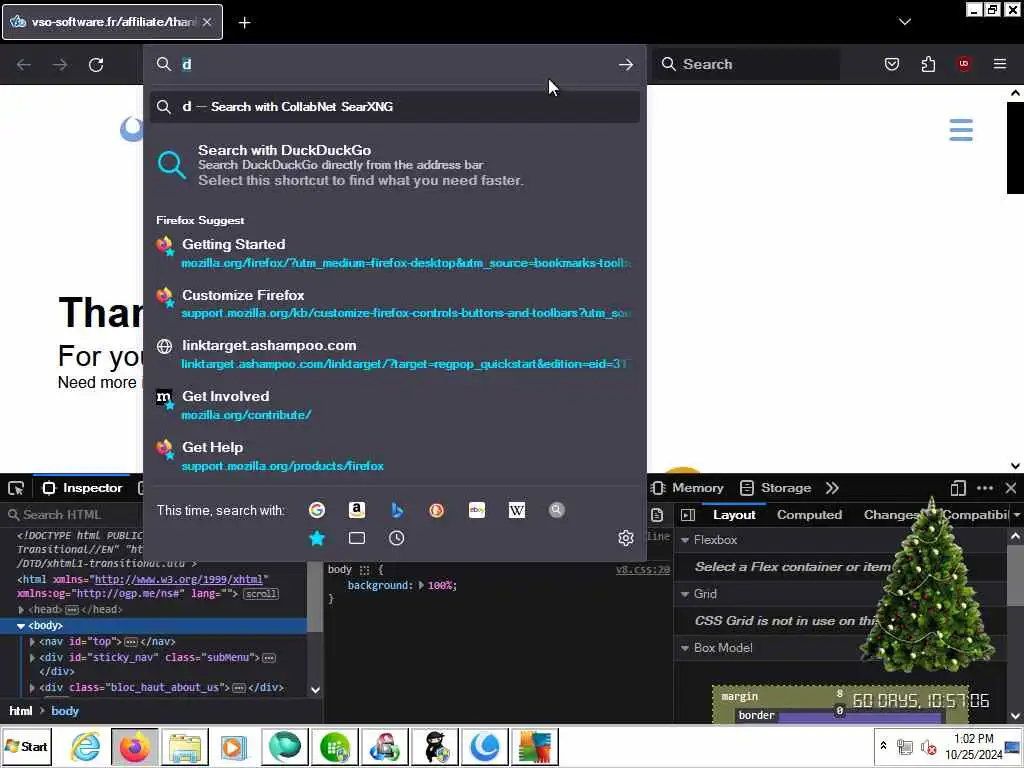Expand the head element node
Screen dimensions: 1024x768
click(21, 610)
